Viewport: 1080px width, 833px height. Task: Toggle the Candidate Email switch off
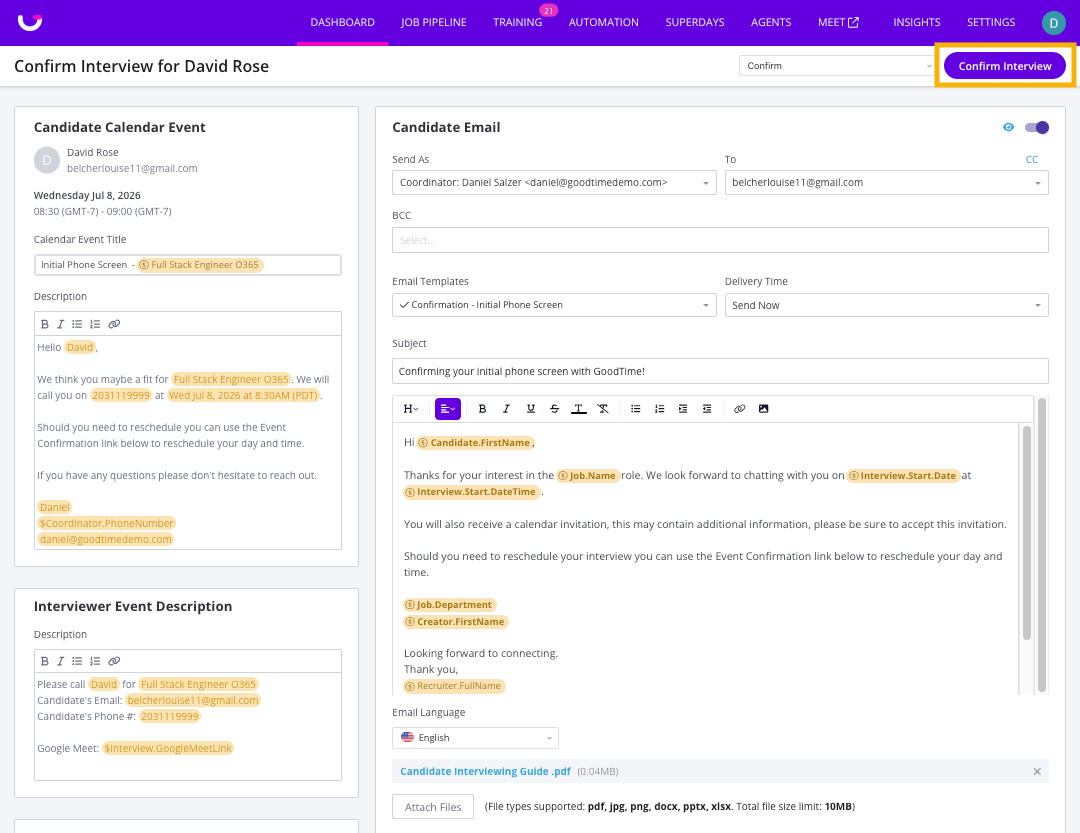tap(1037, 127)
